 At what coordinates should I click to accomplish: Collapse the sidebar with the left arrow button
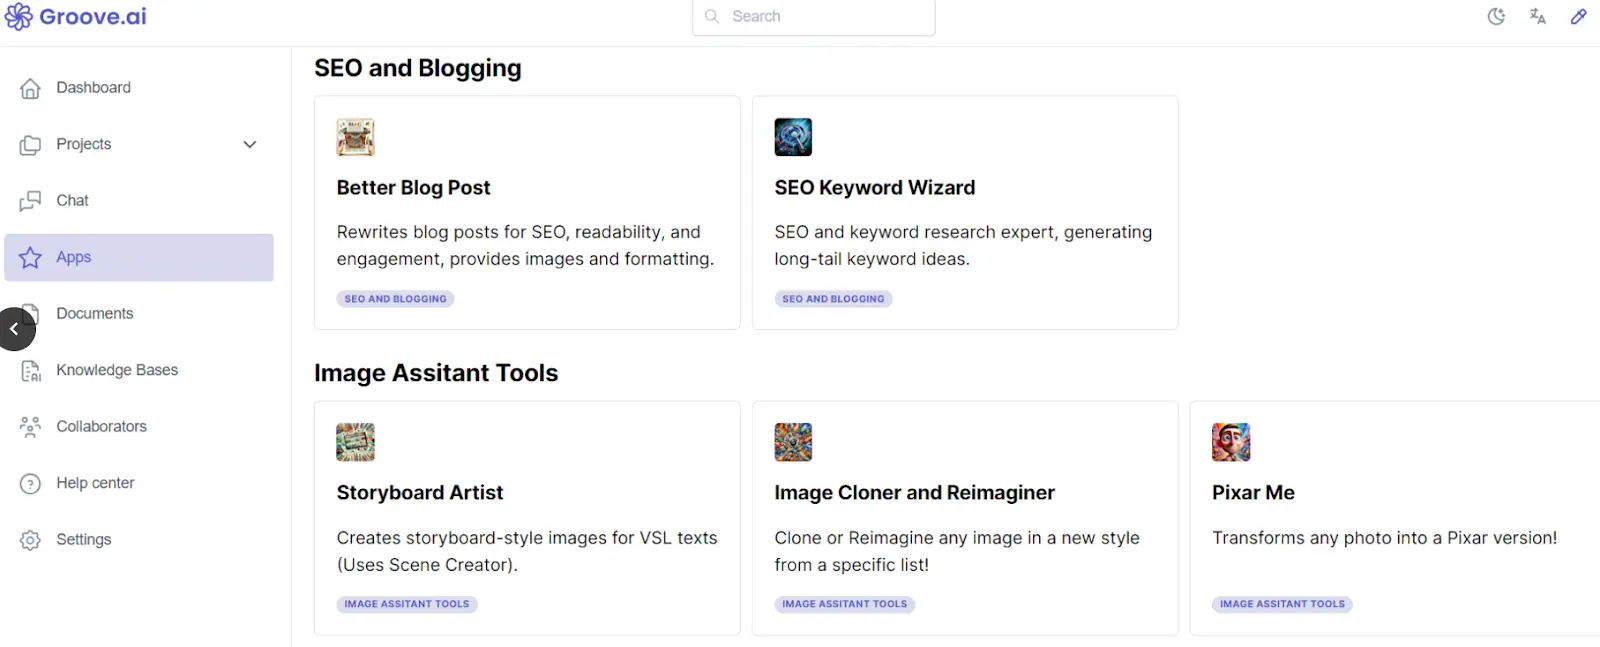(x=15, y=329)
